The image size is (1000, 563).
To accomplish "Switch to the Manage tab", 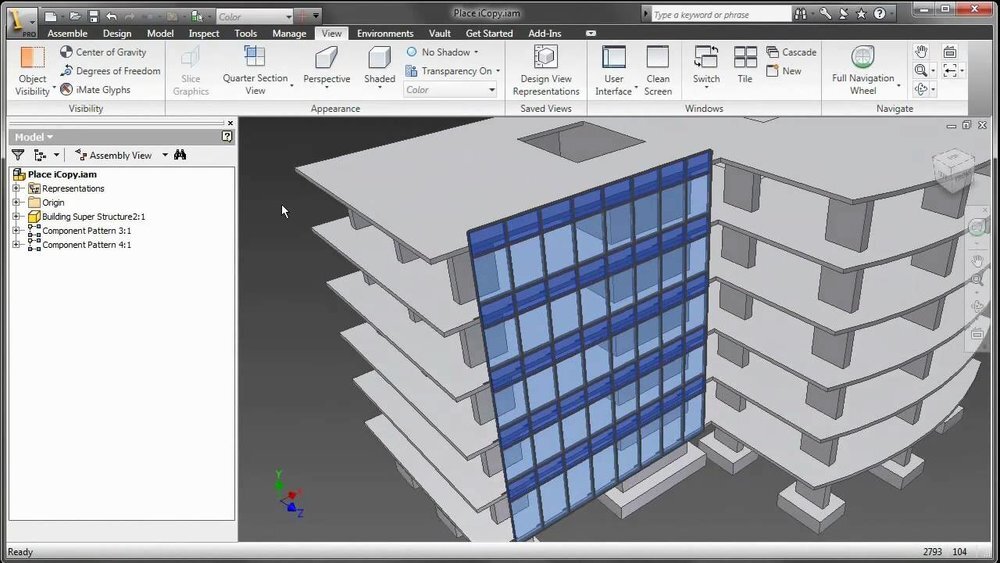I will pos(289,33).
